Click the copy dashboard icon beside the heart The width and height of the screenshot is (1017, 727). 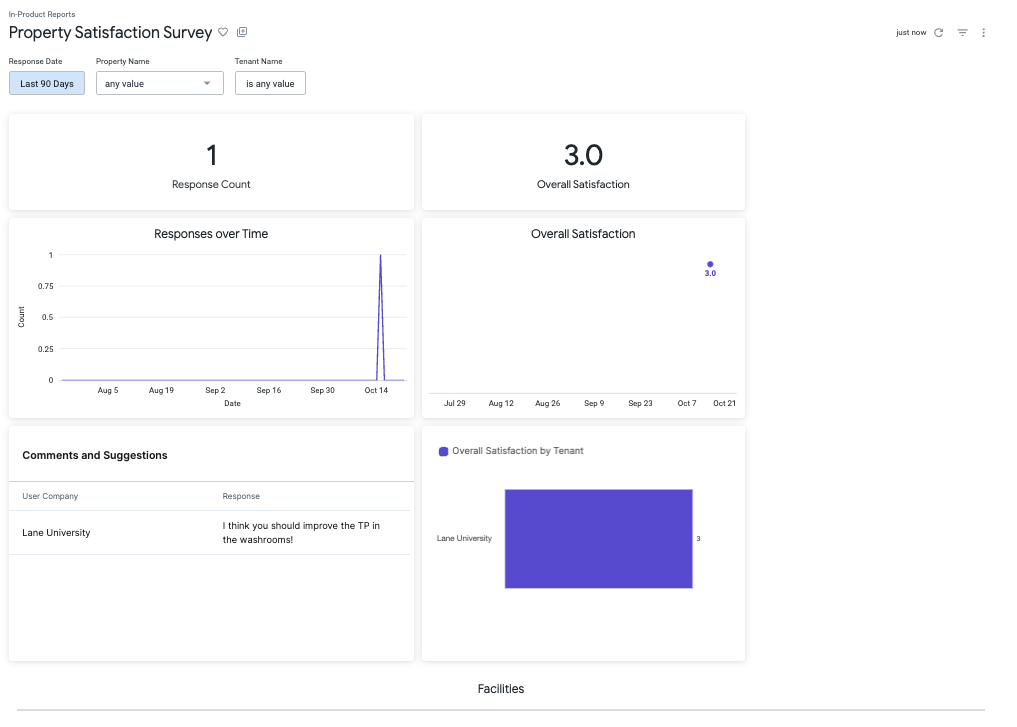tap(241, 32)
